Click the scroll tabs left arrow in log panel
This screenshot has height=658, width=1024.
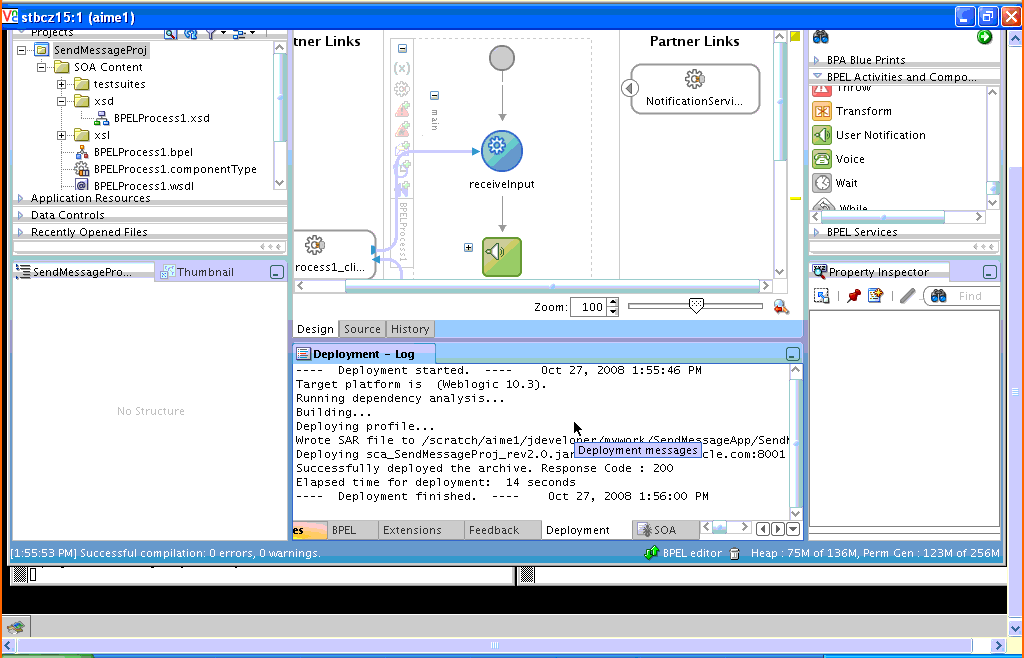coord(763,529)
